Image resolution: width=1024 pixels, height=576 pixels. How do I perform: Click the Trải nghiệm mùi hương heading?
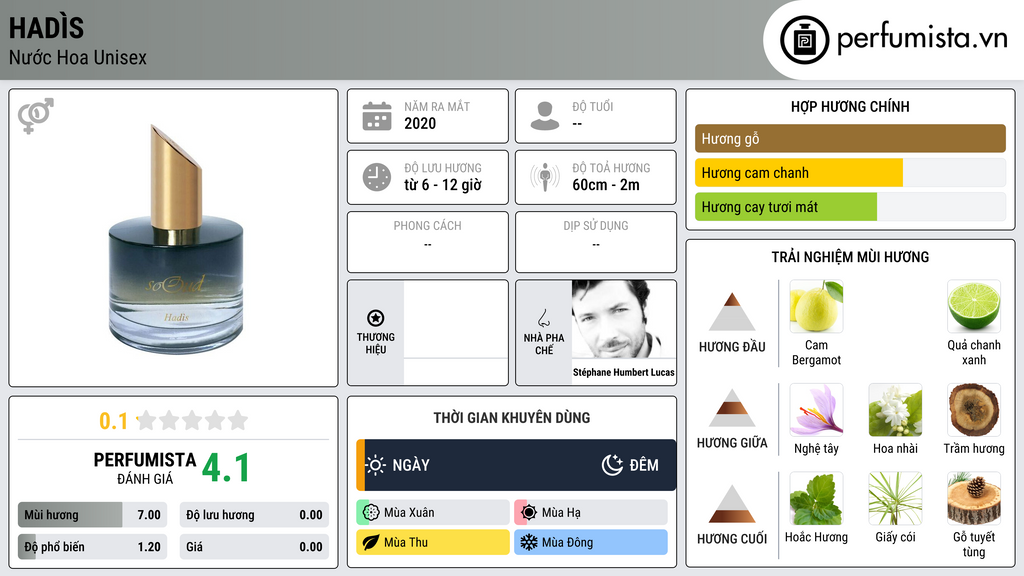click(x=850, y=257)
